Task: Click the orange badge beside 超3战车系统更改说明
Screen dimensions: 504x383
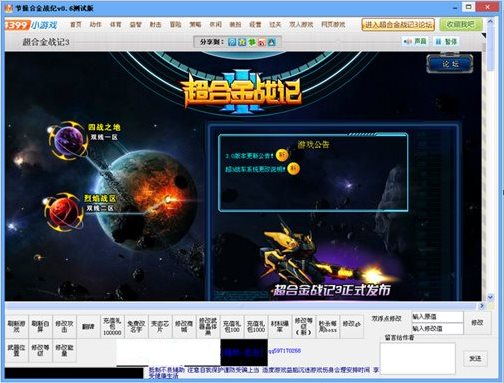Action: coord(293,169)
